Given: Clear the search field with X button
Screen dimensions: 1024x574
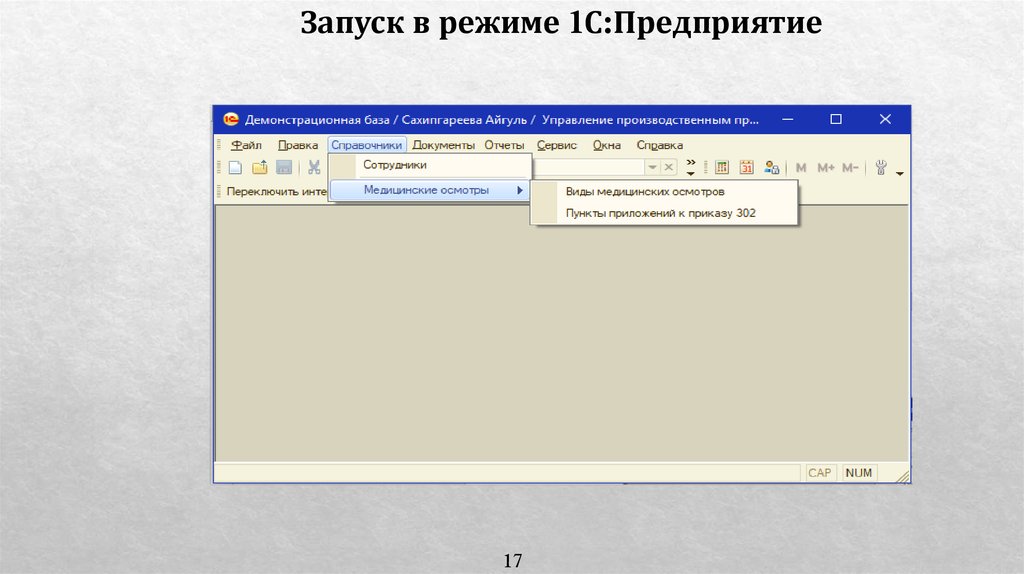Looking at the screenshot, I should coord(669,168).
